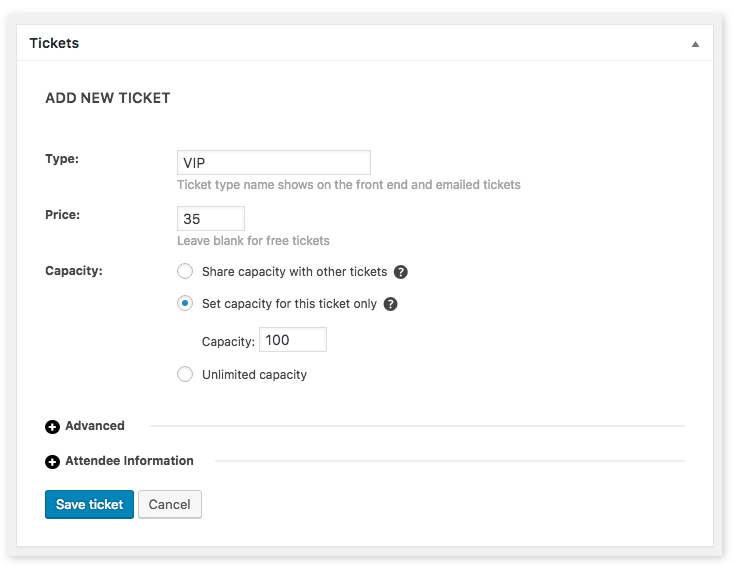Screen dimensions: 734x565
Task: Choose the Unlimited capacity radio option
Action: tap(185, 374)
